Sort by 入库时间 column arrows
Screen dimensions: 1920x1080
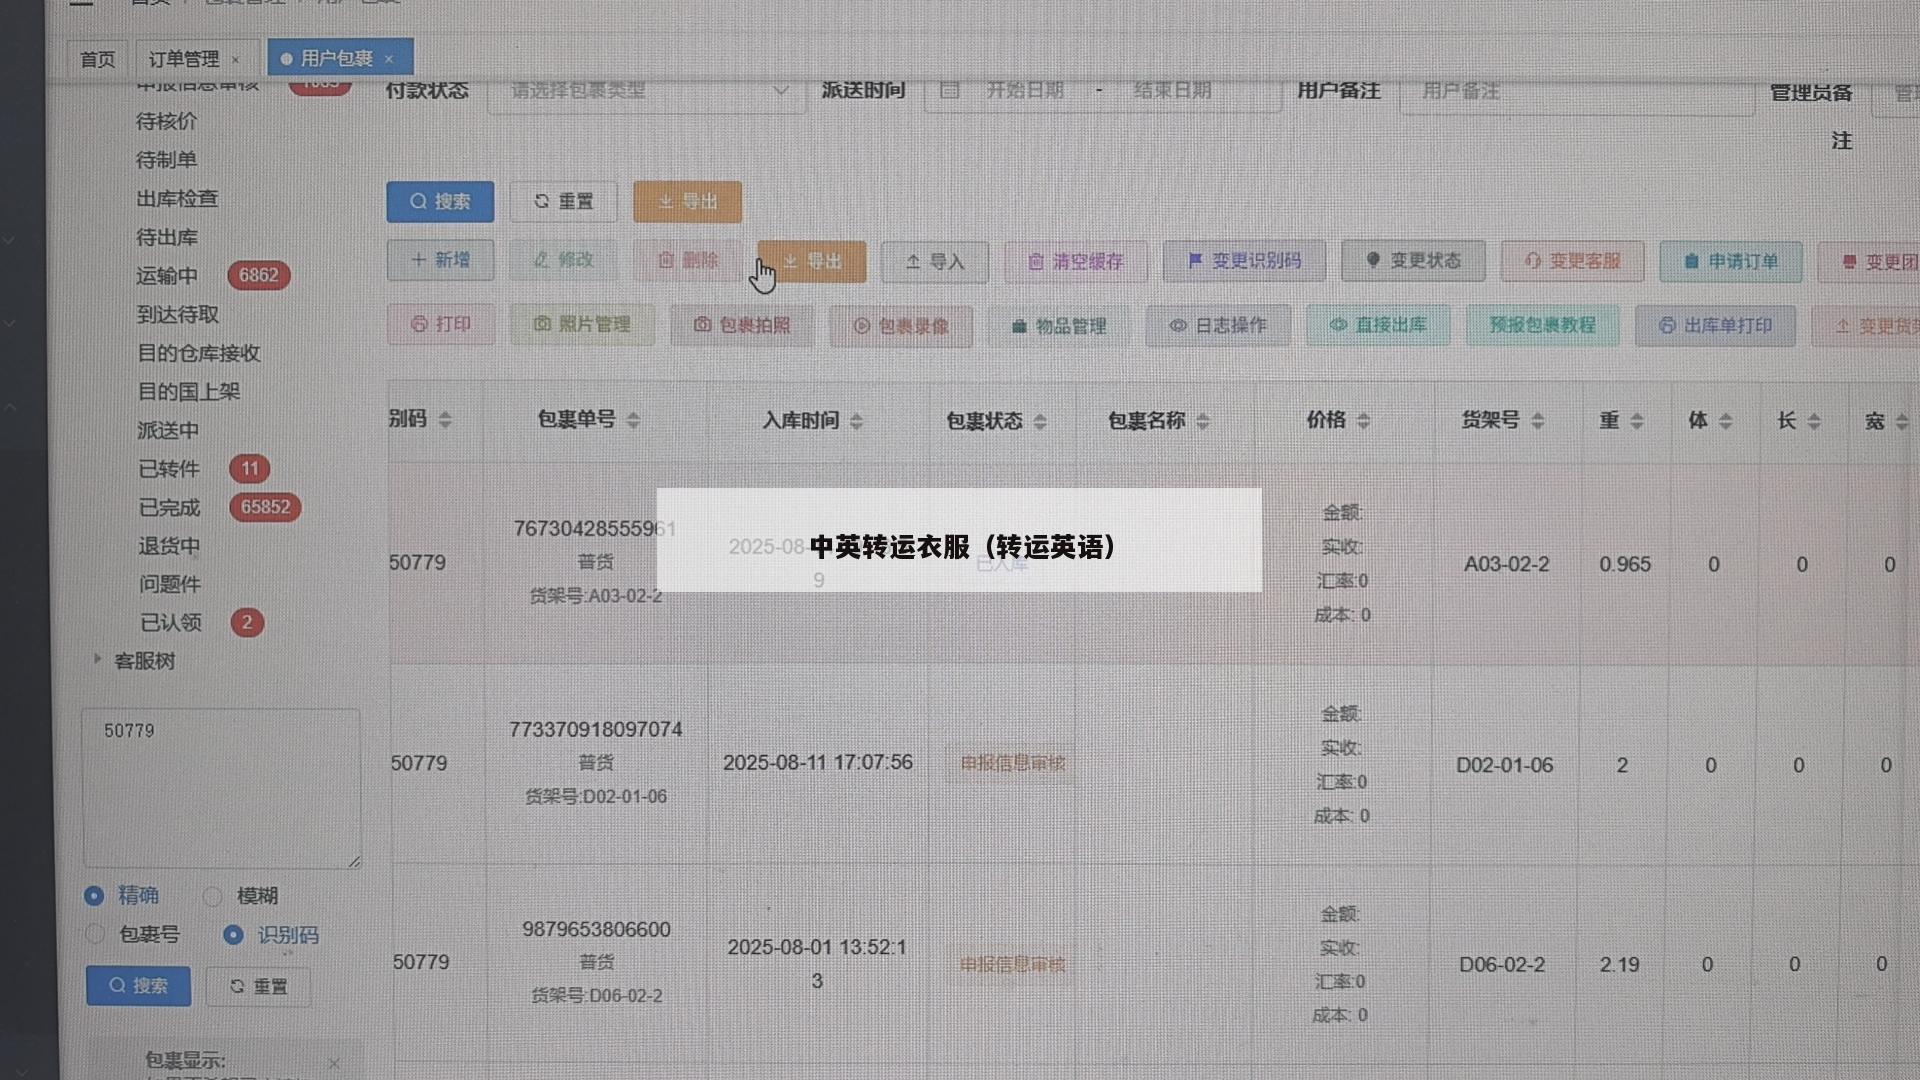[856, 421]
